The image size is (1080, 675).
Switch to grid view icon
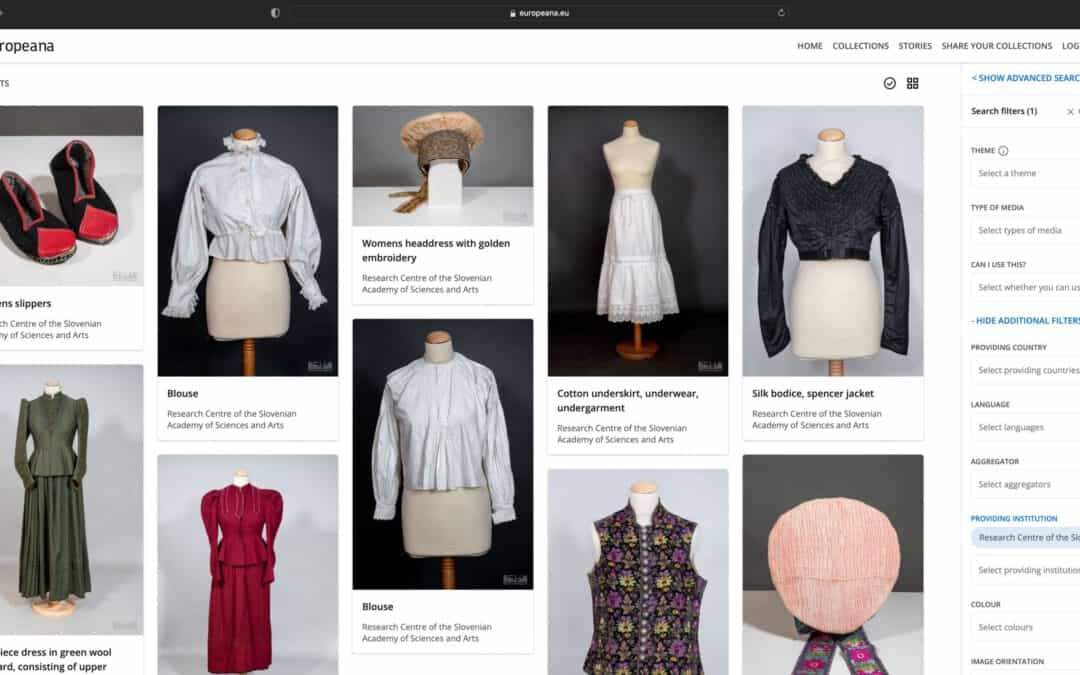point(912,83)
